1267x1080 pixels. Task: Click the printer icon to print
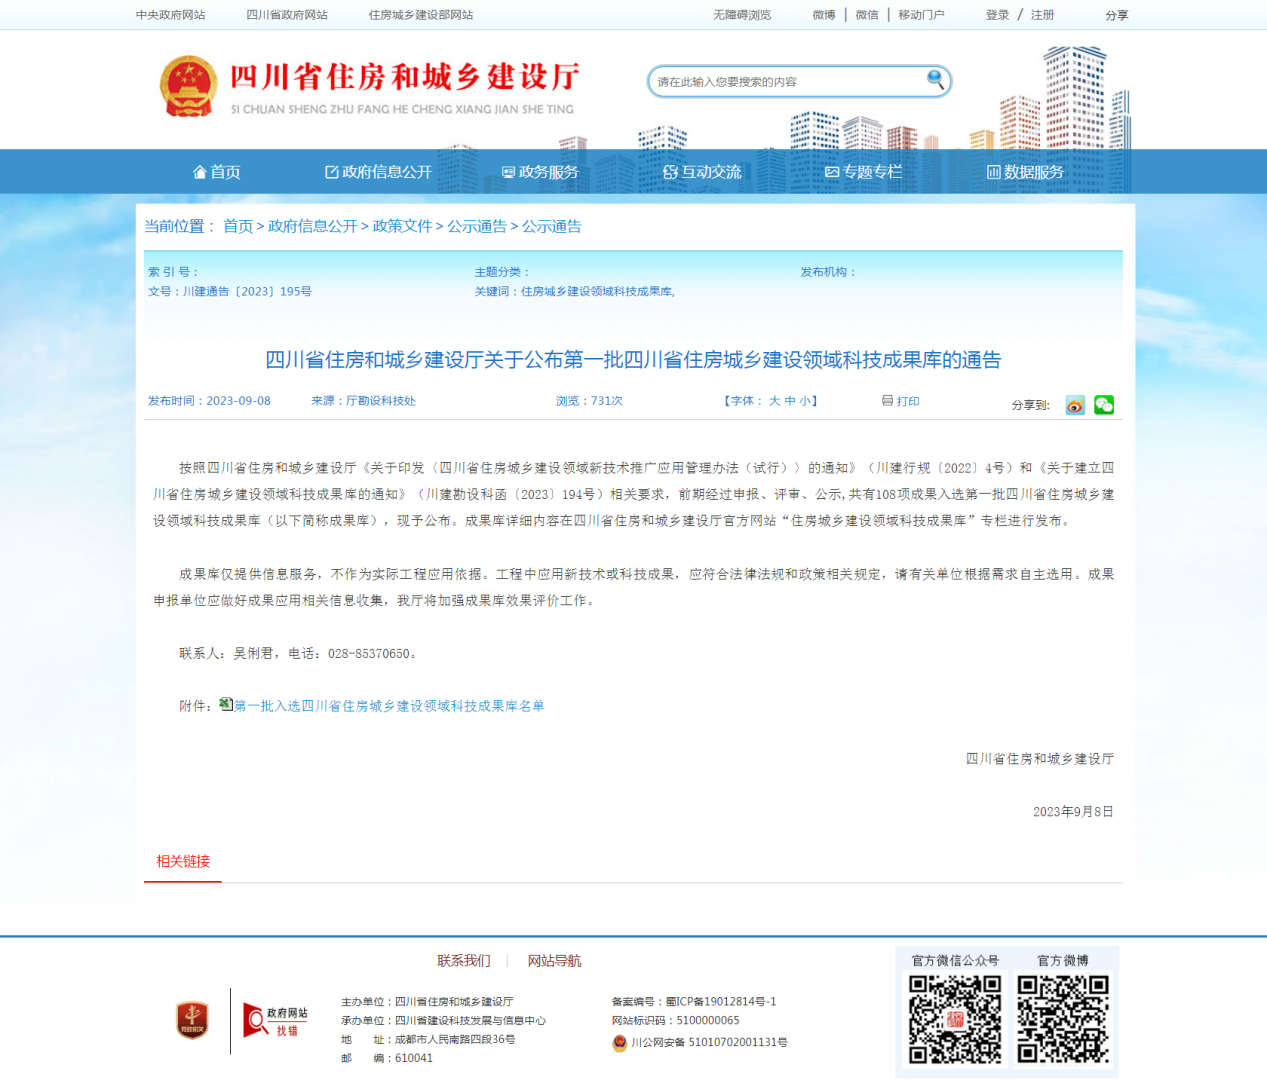pos(887,401)
